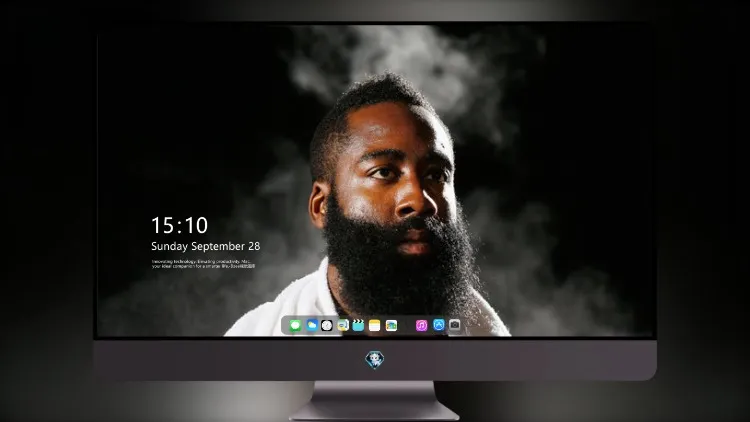Image resolution: width=750 pixels, height=422 pixels.
Task: Click the Sunday September 28 date
Action: click(206, 246)
